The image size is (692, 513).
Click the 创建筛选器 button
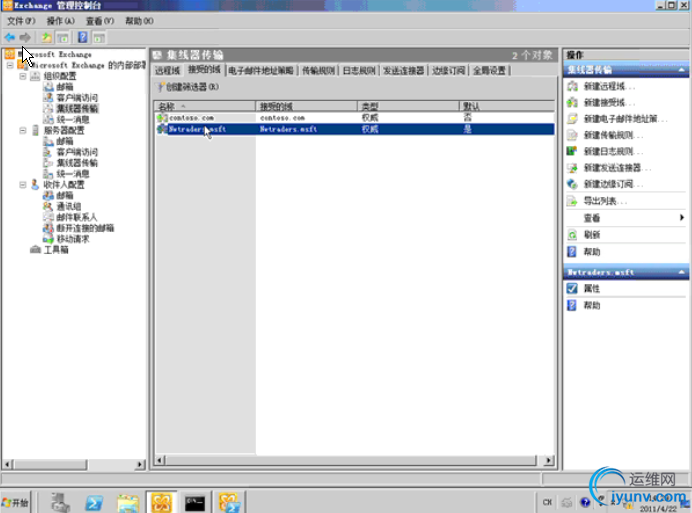point(188,87)
